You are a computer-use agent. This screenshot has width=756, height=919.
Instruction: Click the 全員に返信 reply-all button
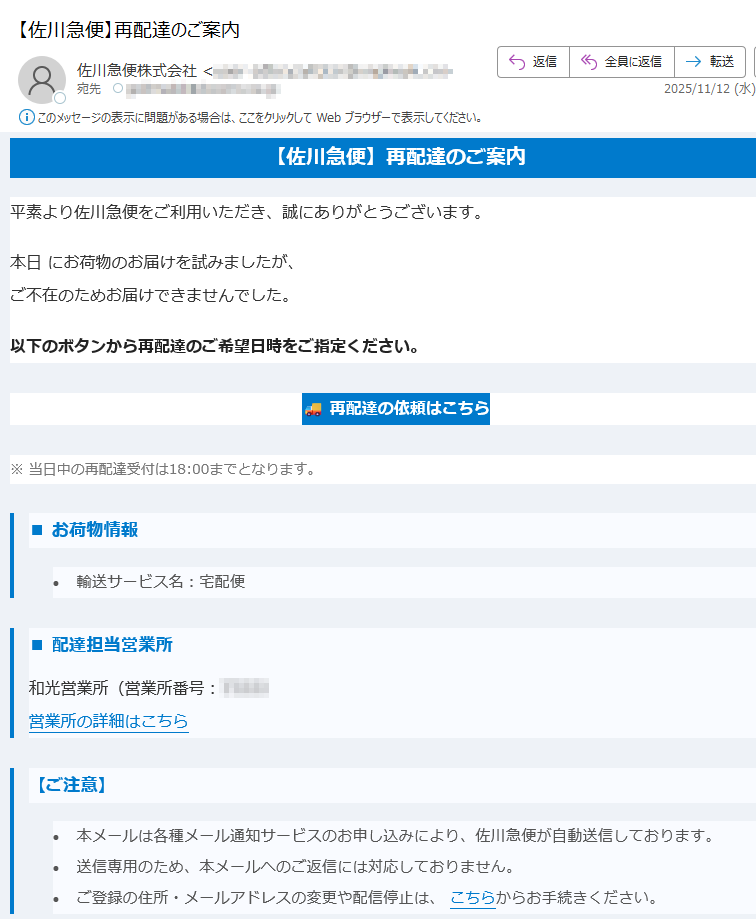622,62
